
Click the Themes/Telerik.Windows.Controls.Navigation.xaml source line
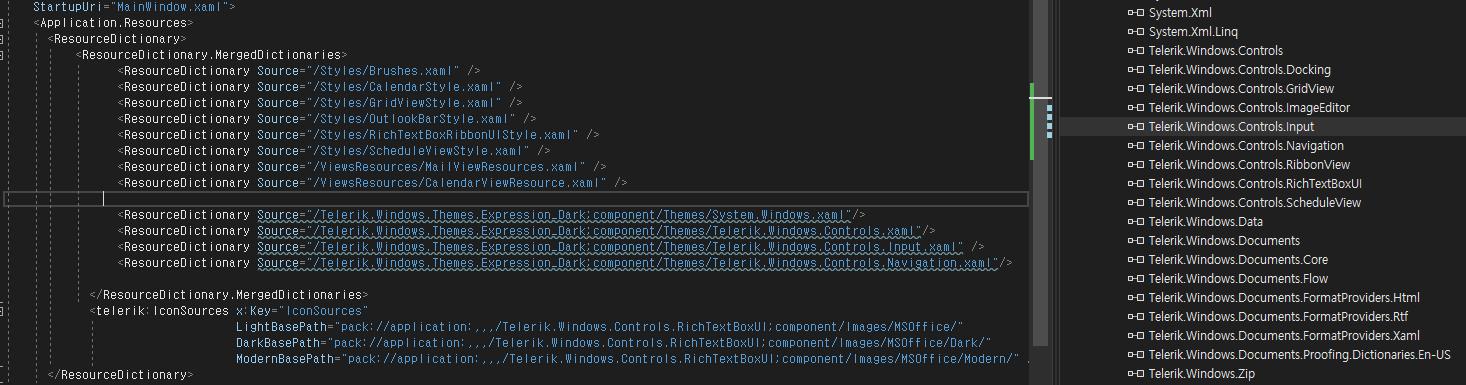tap(566, 263)
